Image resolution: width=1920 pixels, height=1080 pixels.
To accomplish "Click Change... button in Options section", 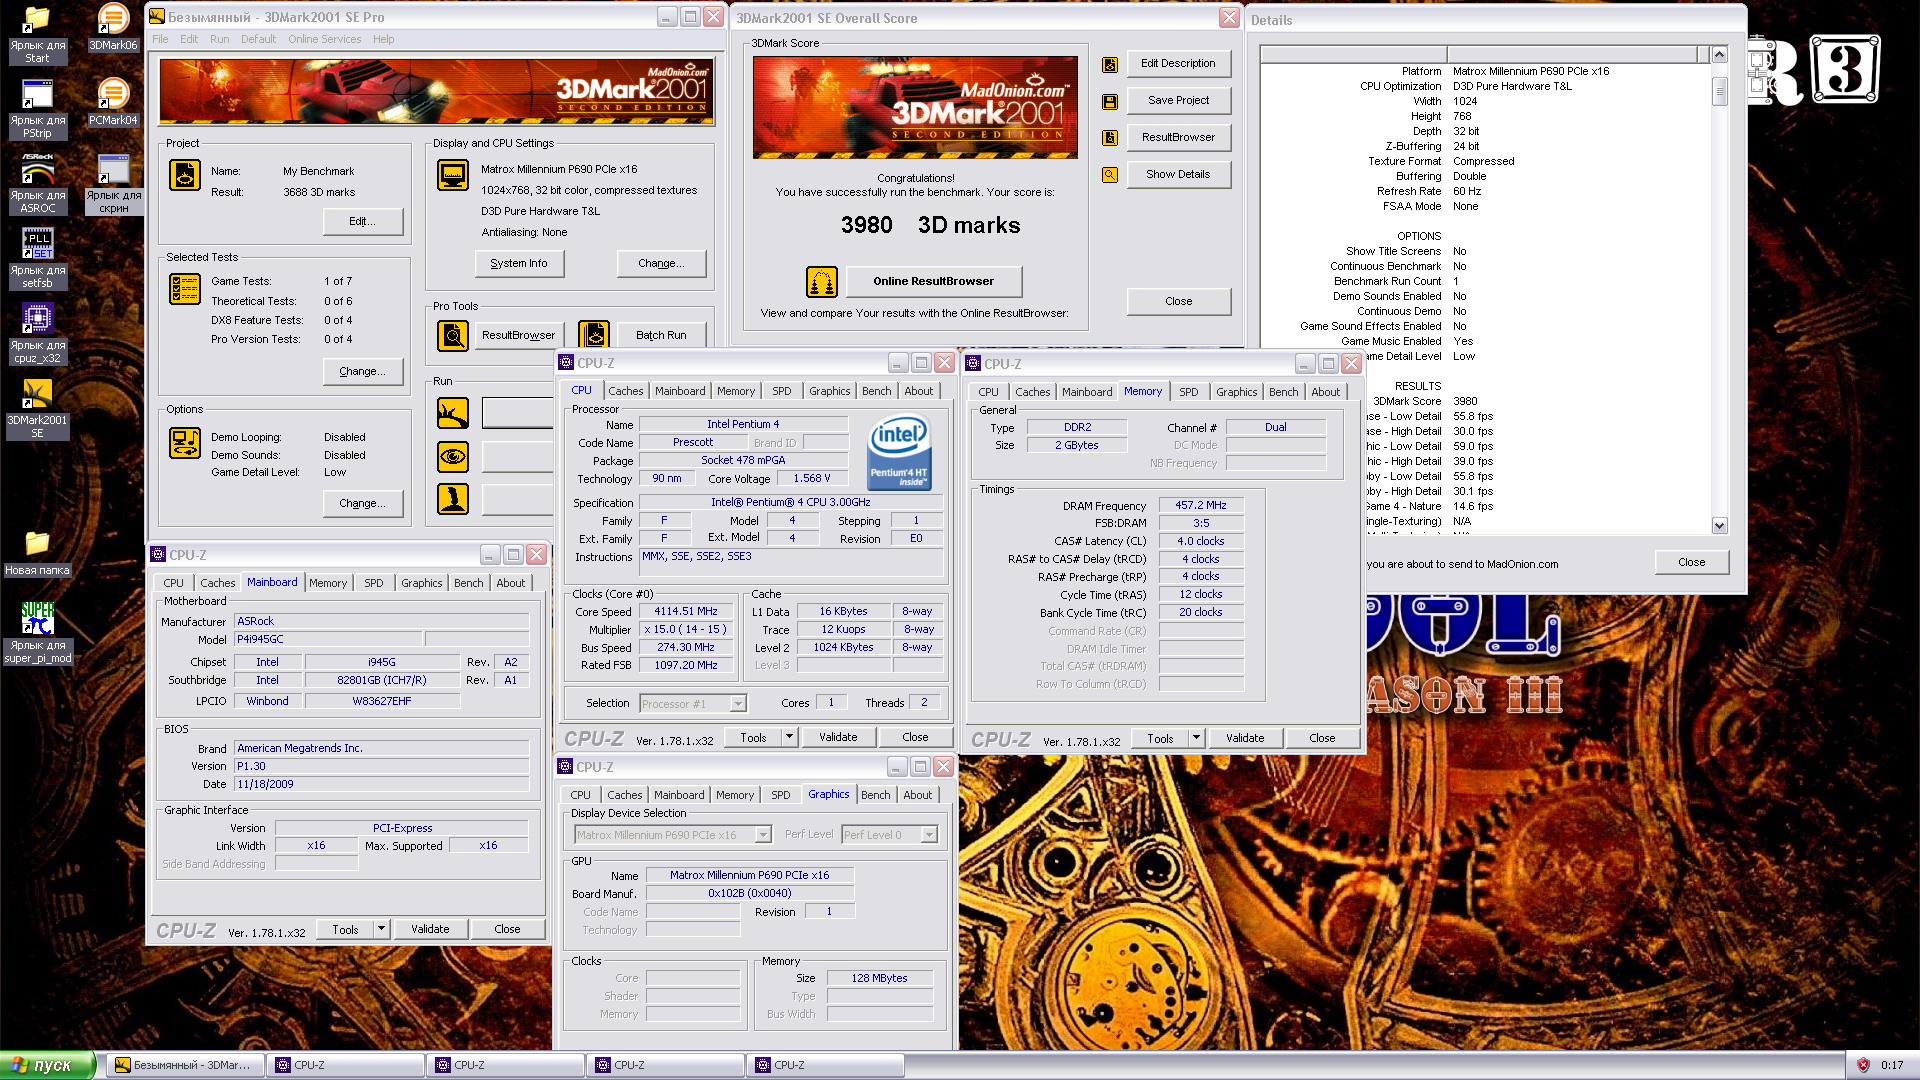I will click(x=363, y=504).
